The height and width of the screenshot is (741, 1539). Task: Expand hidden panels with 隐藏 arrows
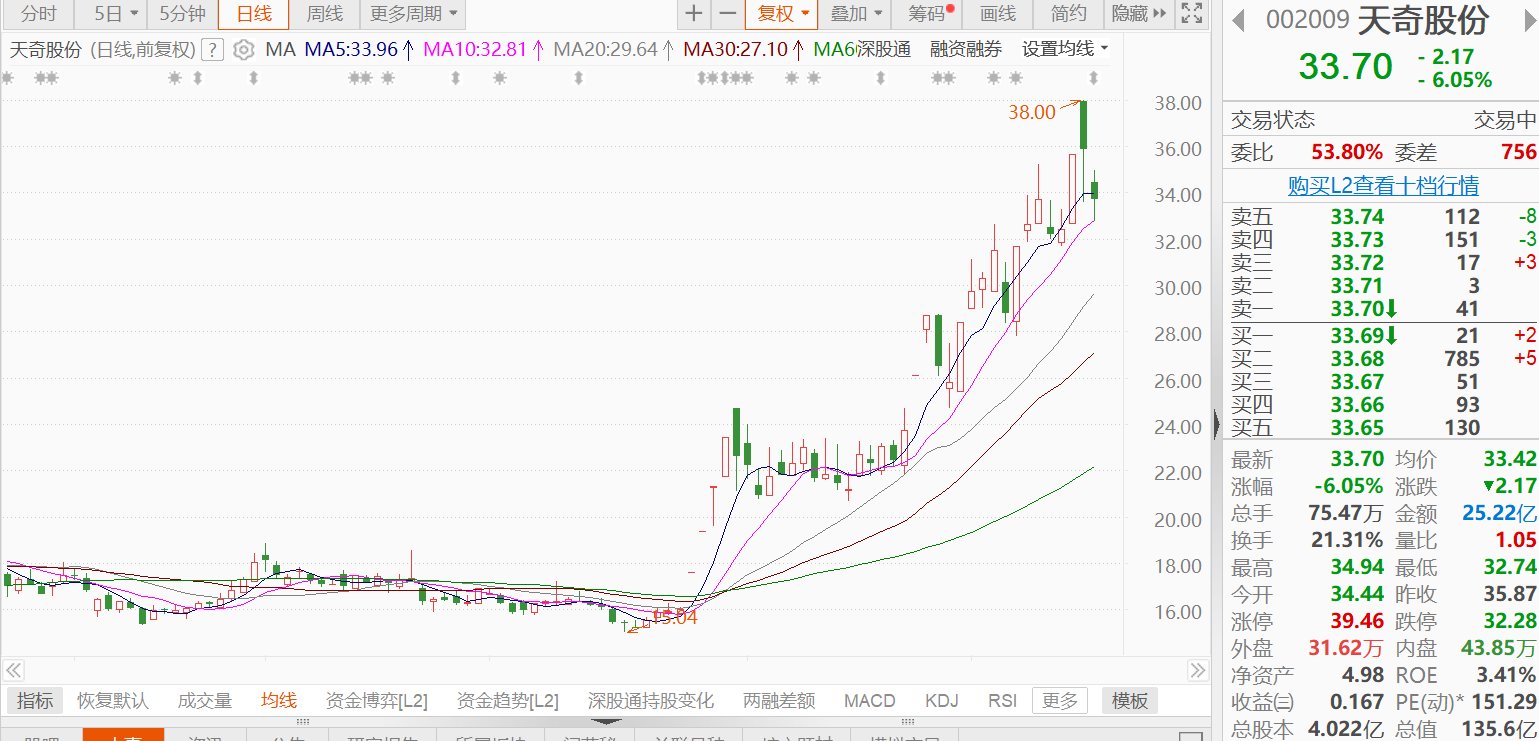pos(1138,14)
